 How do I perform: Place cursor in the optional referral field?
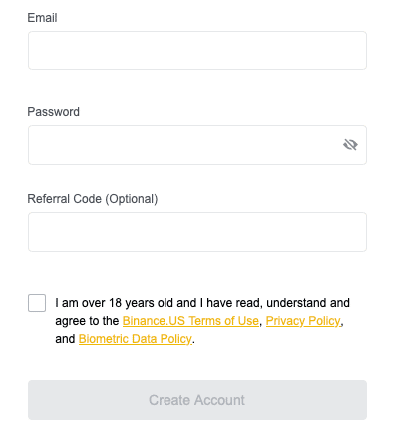(x=197, y=232)
